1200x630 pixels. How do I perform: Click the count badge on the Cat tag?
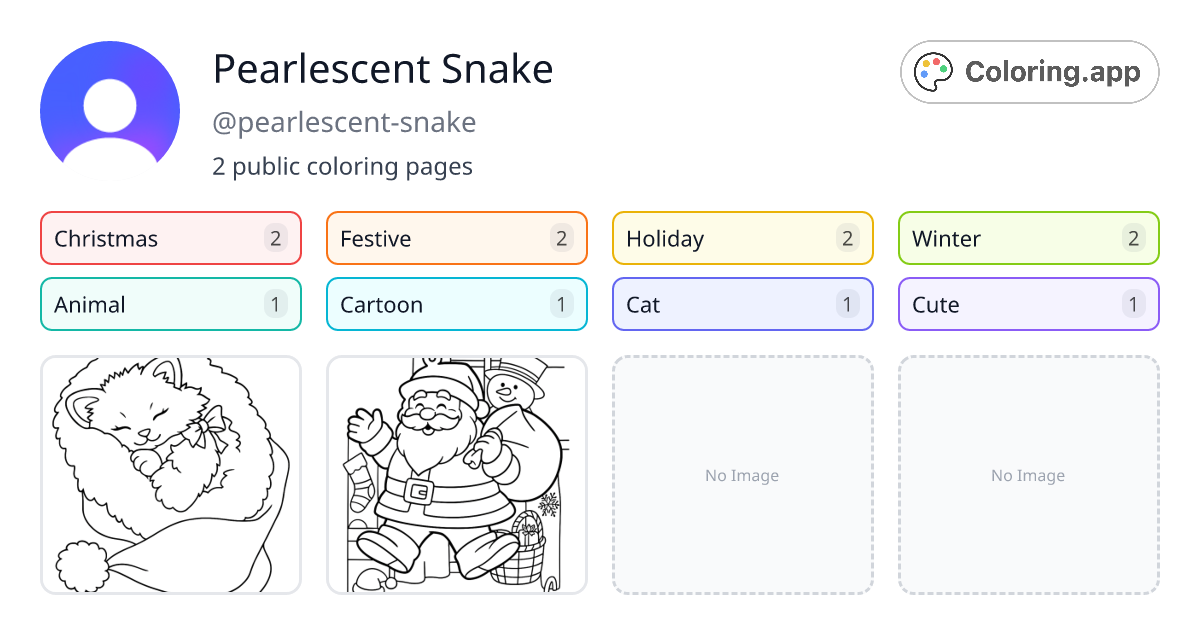[847, 304]
